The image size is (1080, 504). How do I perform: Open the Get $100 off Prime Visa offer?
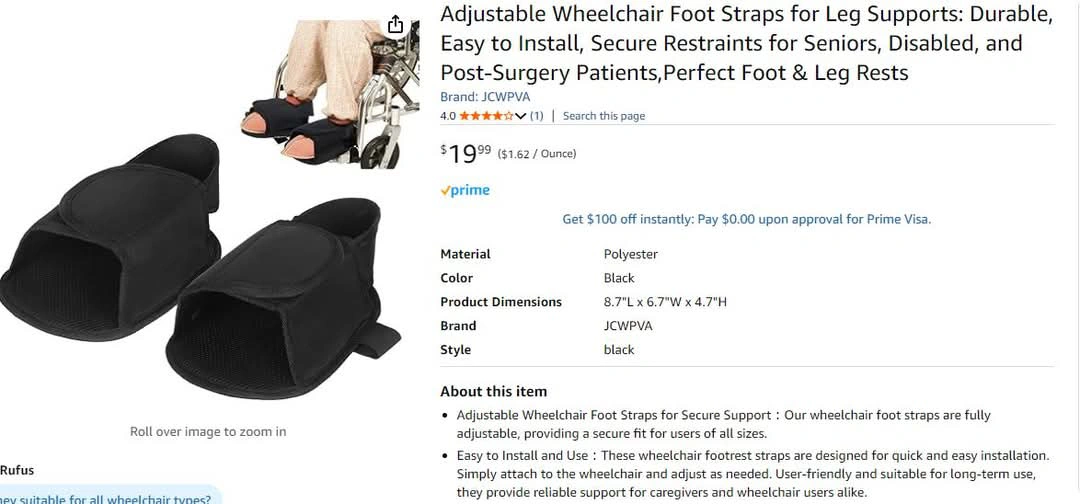pyautogui.click(x=747, y=220)
